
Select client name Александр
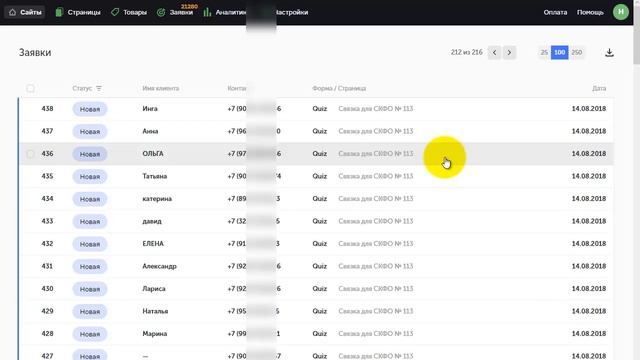[159, 266]
